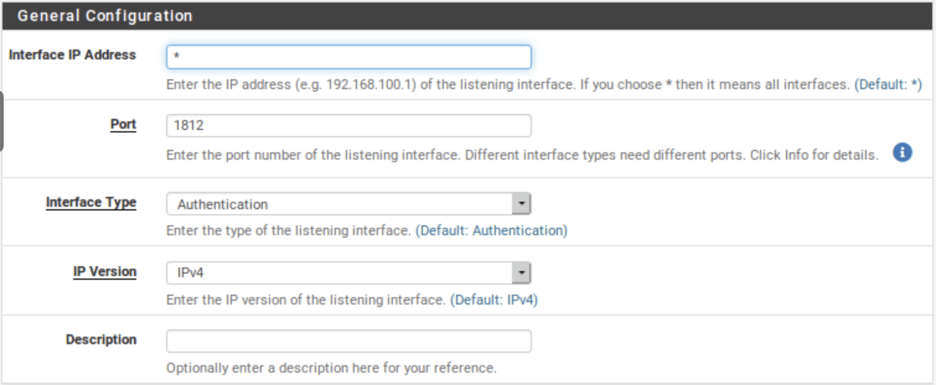Click the '(Default: Authentication)' hint text
936x385 pixels.
click(x=491, y=230)
